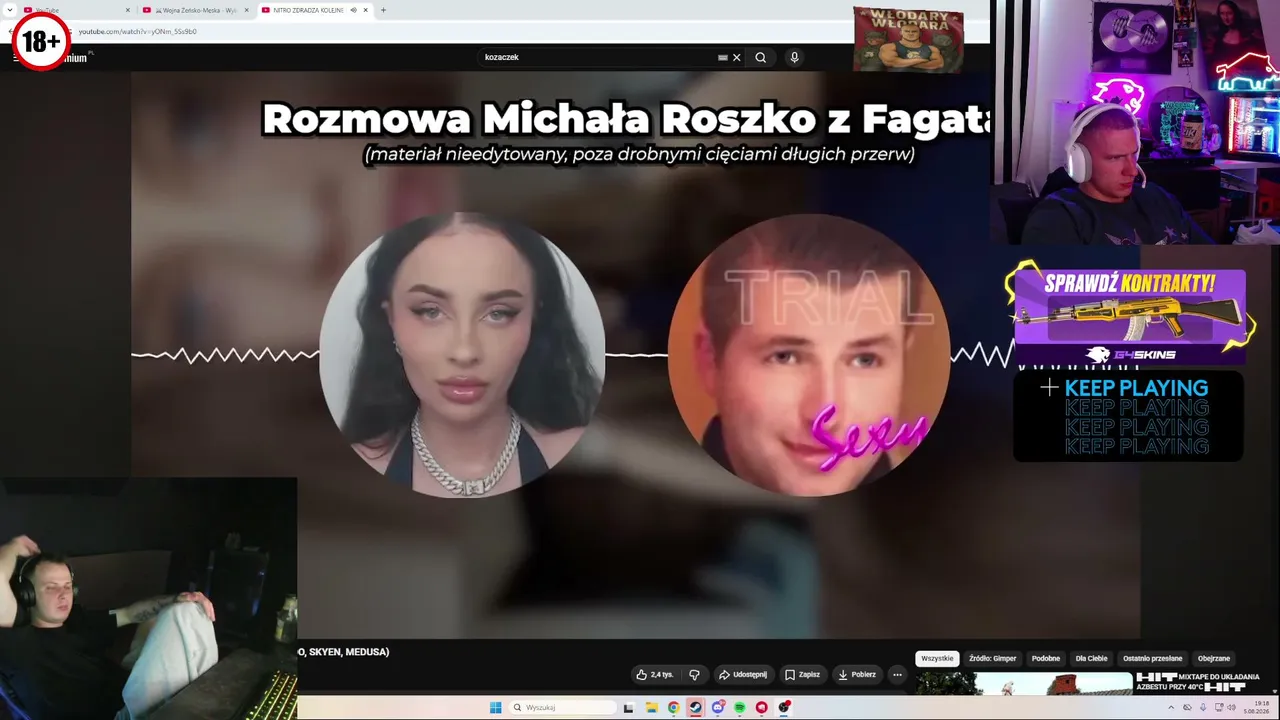Select the 'Dla Ciebie' filter chip
The width and height of the screenshot is (1280, 720).
(1091, 658)
